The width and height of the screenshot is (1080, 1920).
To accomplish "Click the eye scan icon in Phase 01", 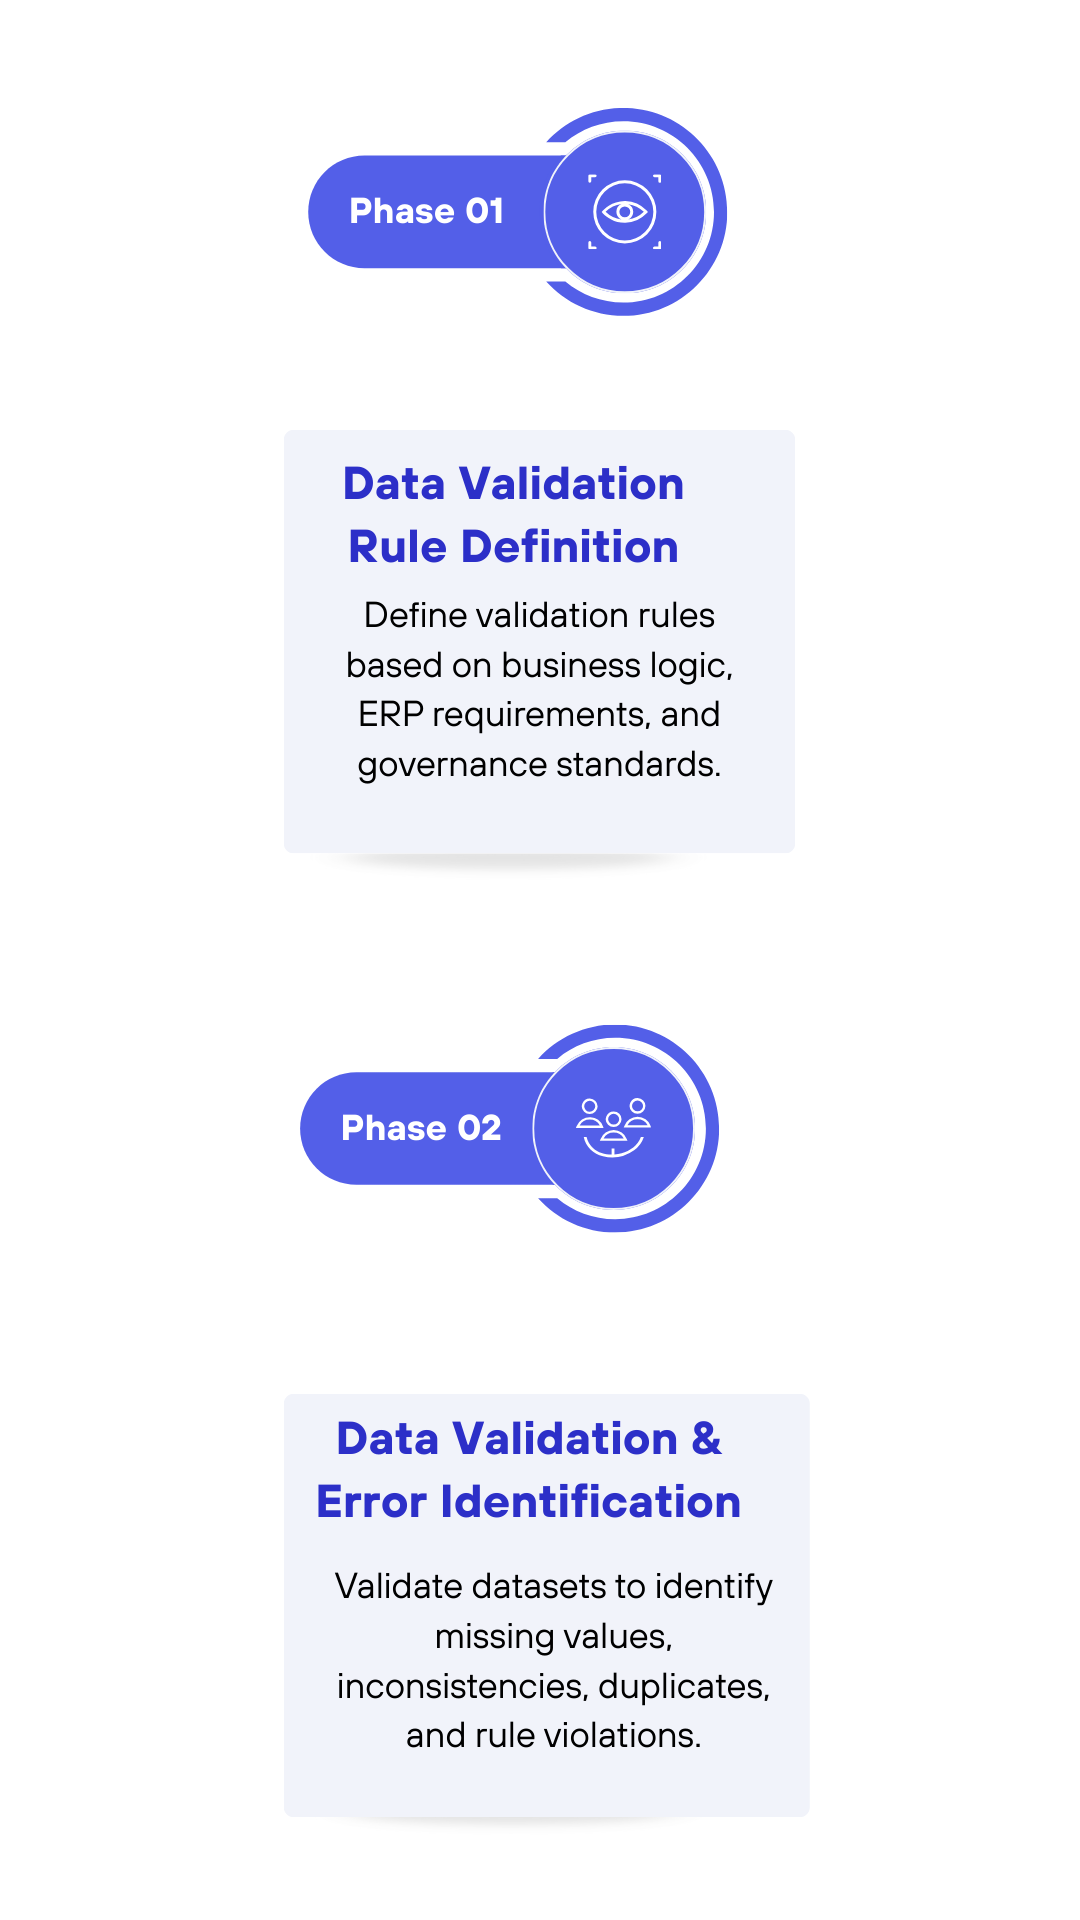I will (x=624, y=212).
